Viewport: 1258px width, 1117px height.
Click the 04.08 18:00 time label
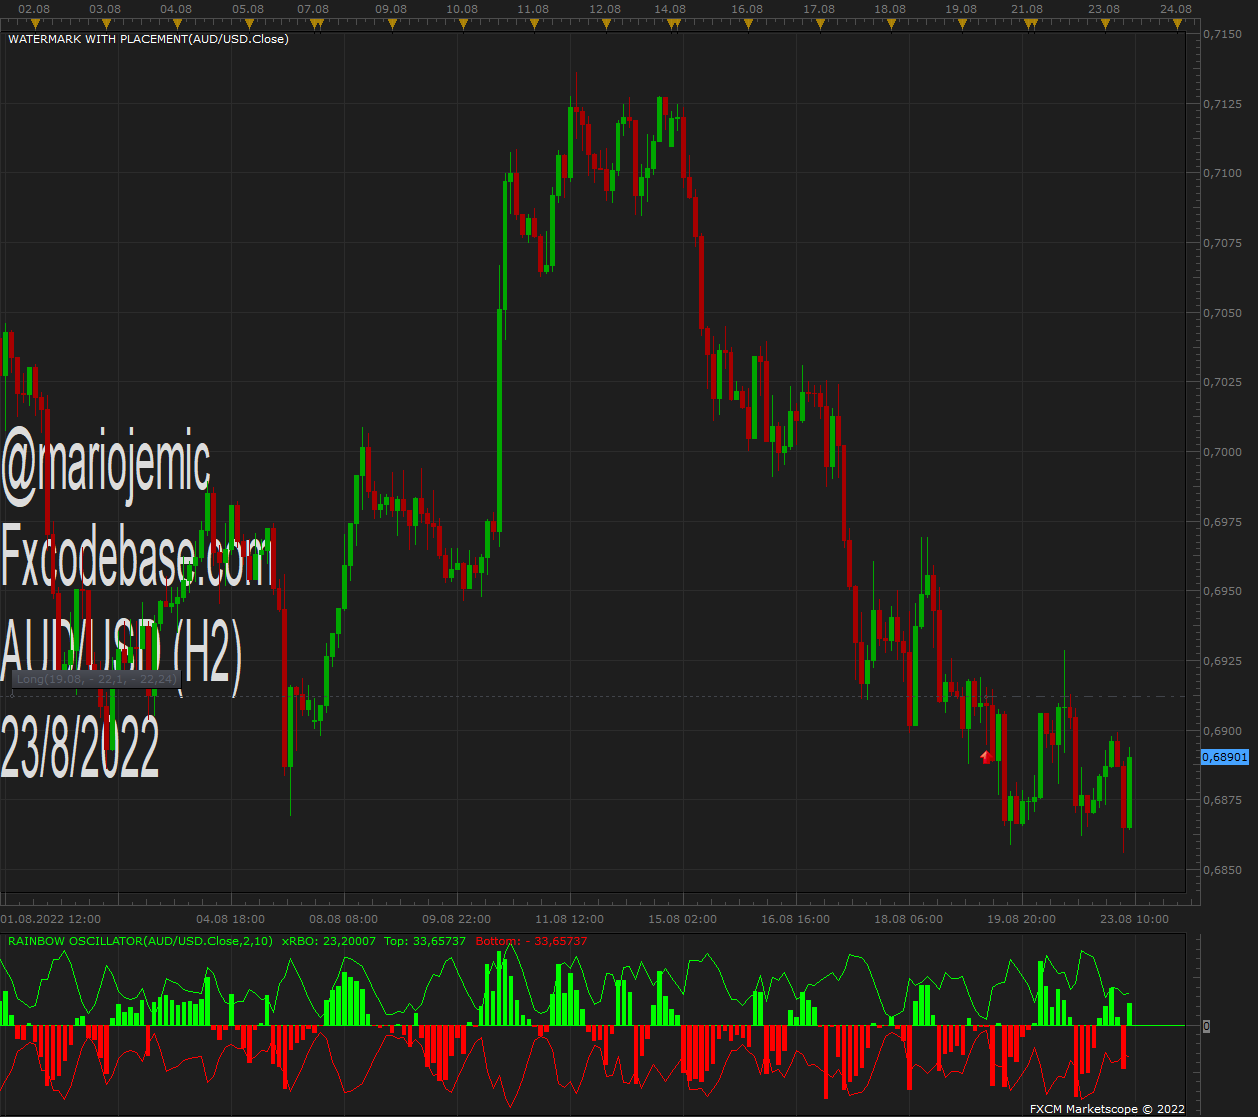click(230, 918)
